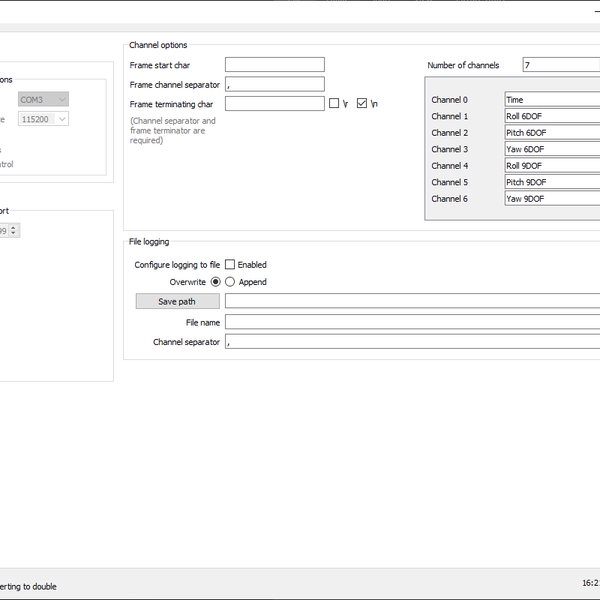Edit the File logging Channel separator field

412,342
